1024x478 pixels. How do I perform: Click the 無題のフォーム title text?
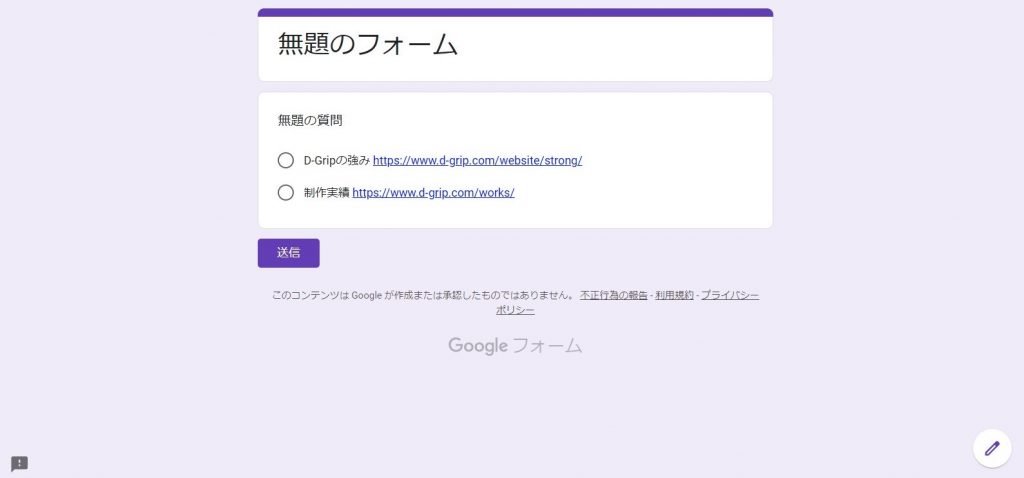coord(368,44)
